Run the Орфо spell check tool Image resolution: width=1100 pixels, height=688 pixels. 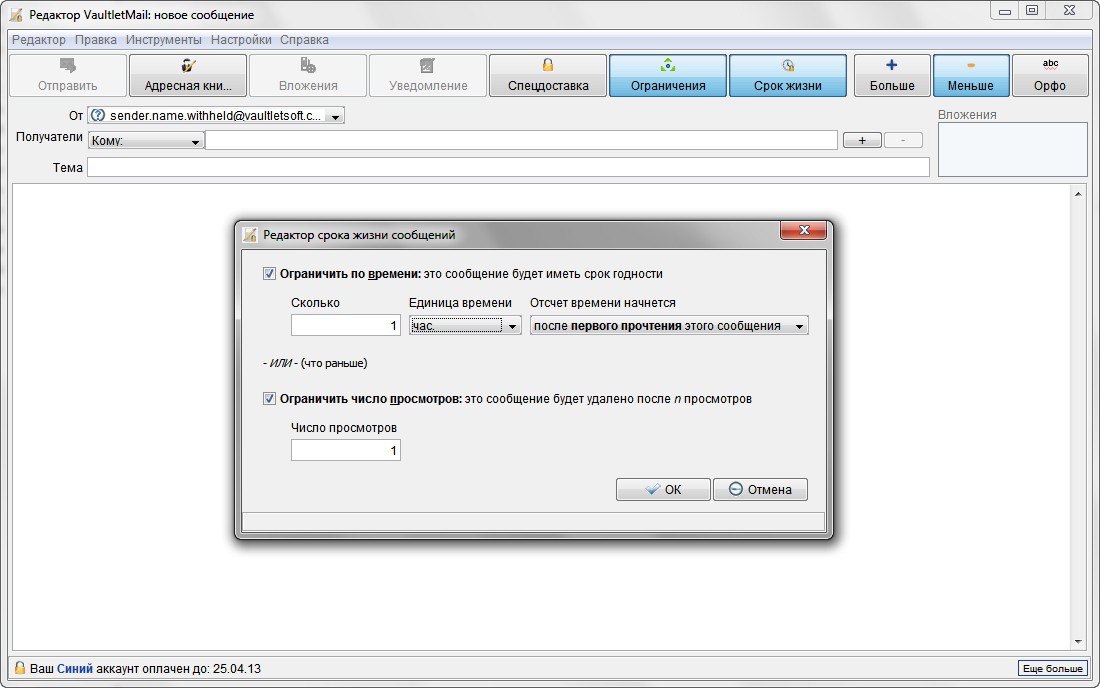1049,75
